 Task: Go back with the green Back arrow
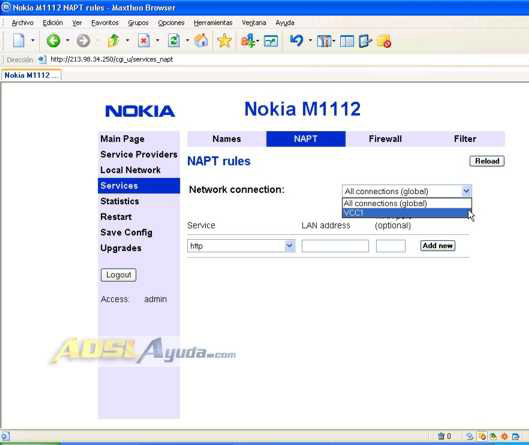53,41
